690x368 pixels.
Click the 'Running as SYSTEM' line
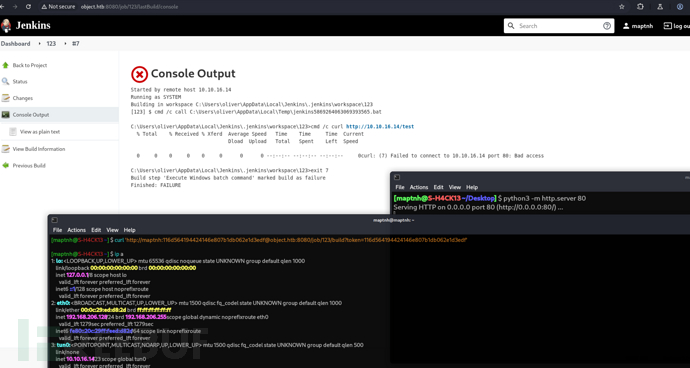coord(156,97)
